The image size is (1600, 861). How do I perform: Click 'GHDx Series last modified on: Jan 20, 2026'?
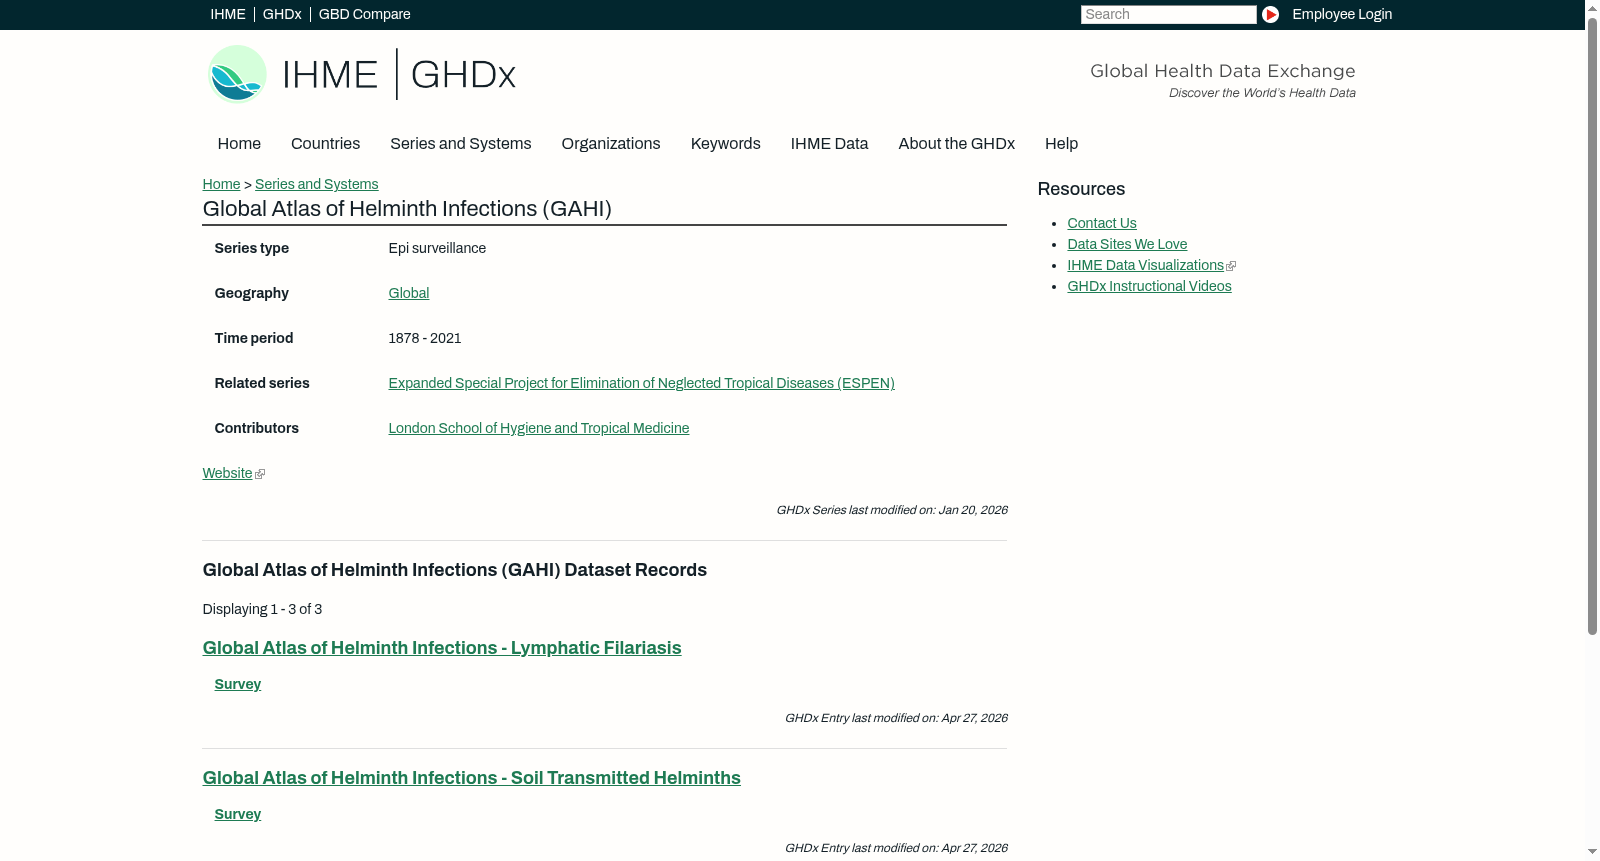pos(891,510)
